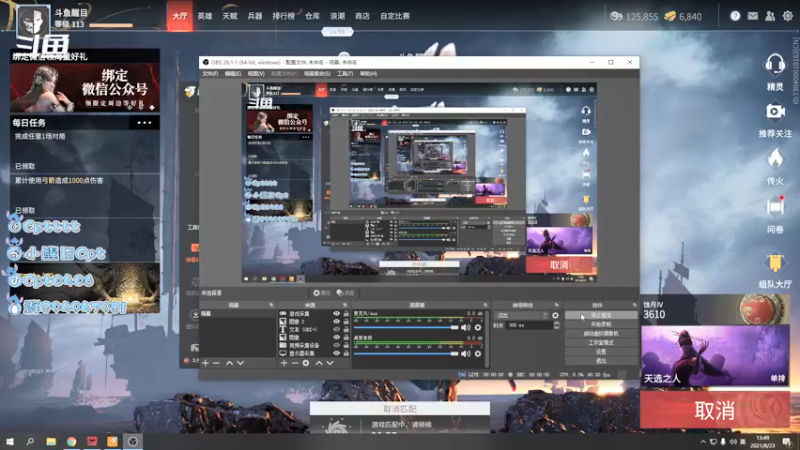Switch to the 排行榜 game tab
Viewport: 800px width, 450px height.
(x=283, y=16)
